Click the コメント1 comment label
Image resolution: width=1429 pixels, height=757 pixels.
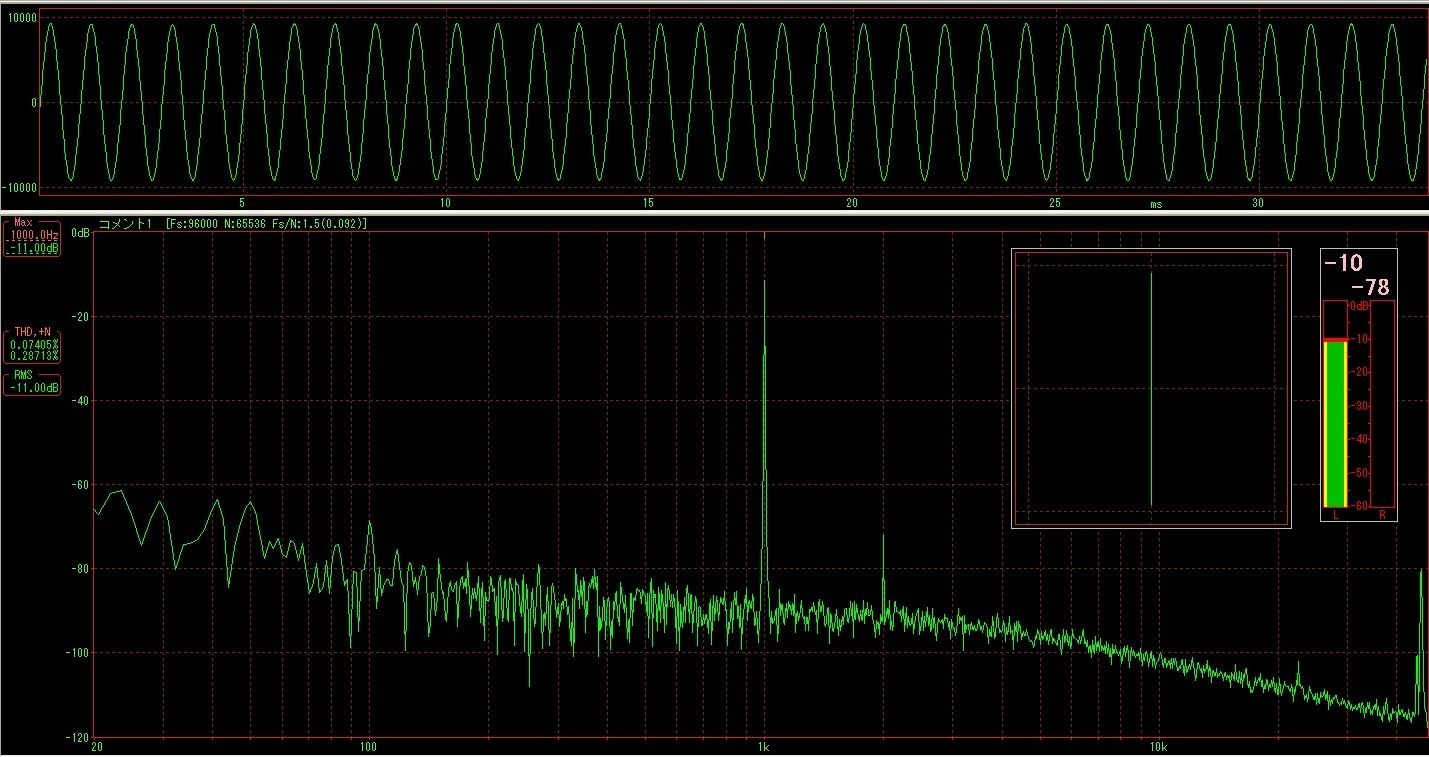point(124,223)
